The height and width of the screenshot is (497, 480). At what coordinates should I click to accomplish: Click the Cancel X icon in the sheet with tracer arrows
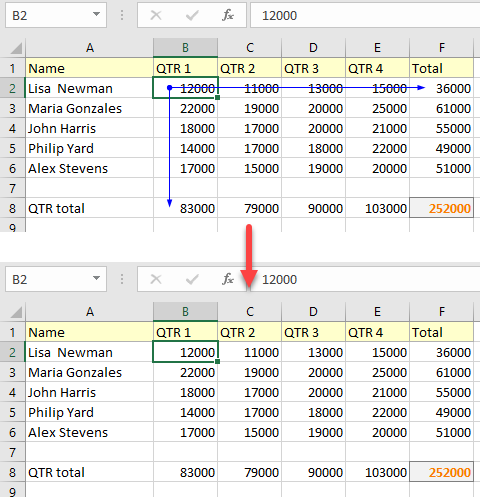(x=156, y=15)
